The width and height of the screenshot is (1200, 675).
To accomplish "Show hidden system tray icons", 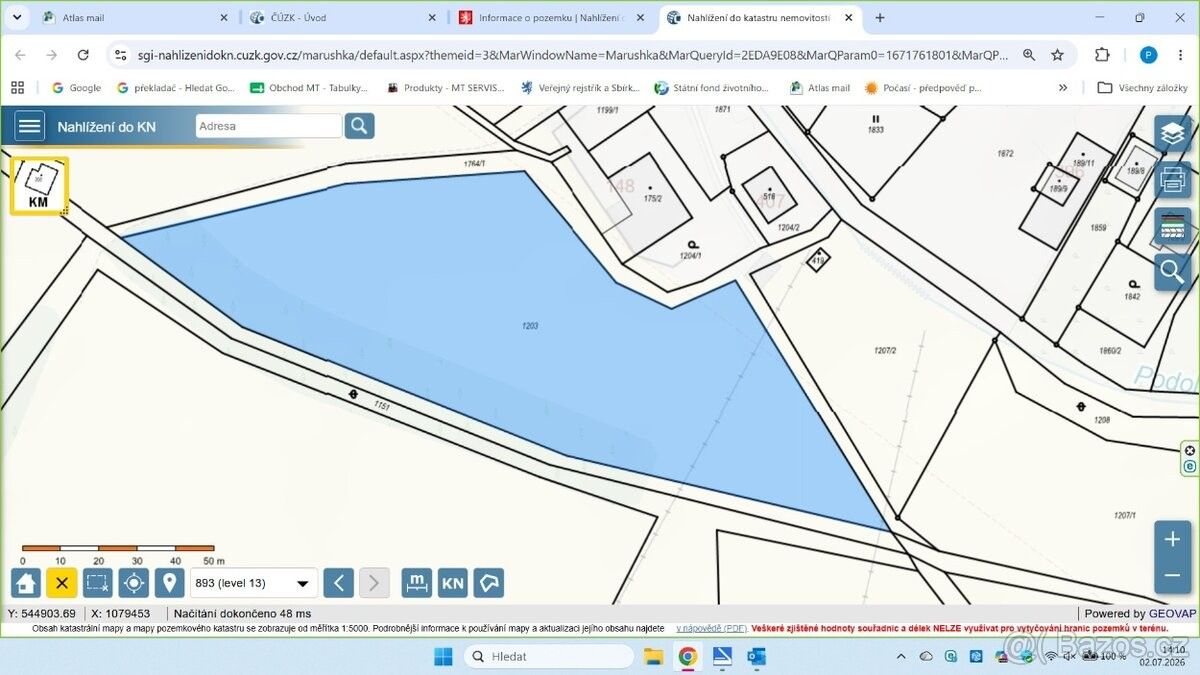I will tap(902, 656).
